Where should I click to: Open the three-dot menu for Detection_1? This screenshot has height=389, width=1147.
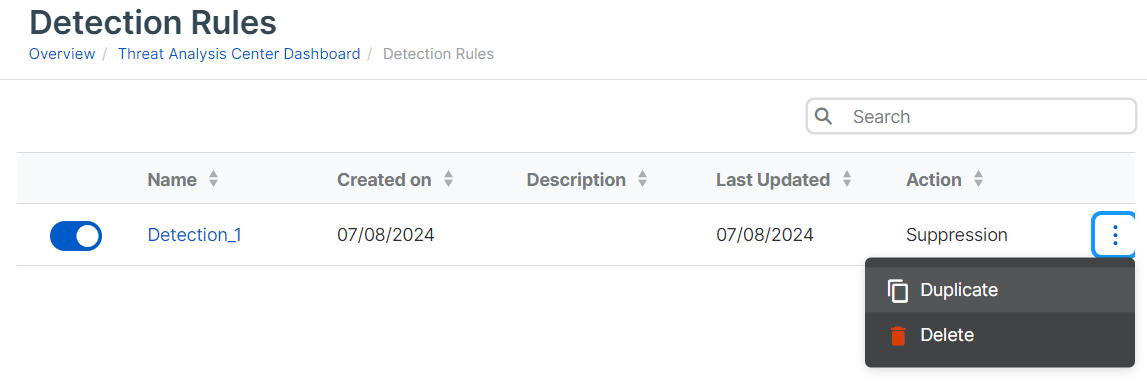click(x=1114, y=235)
